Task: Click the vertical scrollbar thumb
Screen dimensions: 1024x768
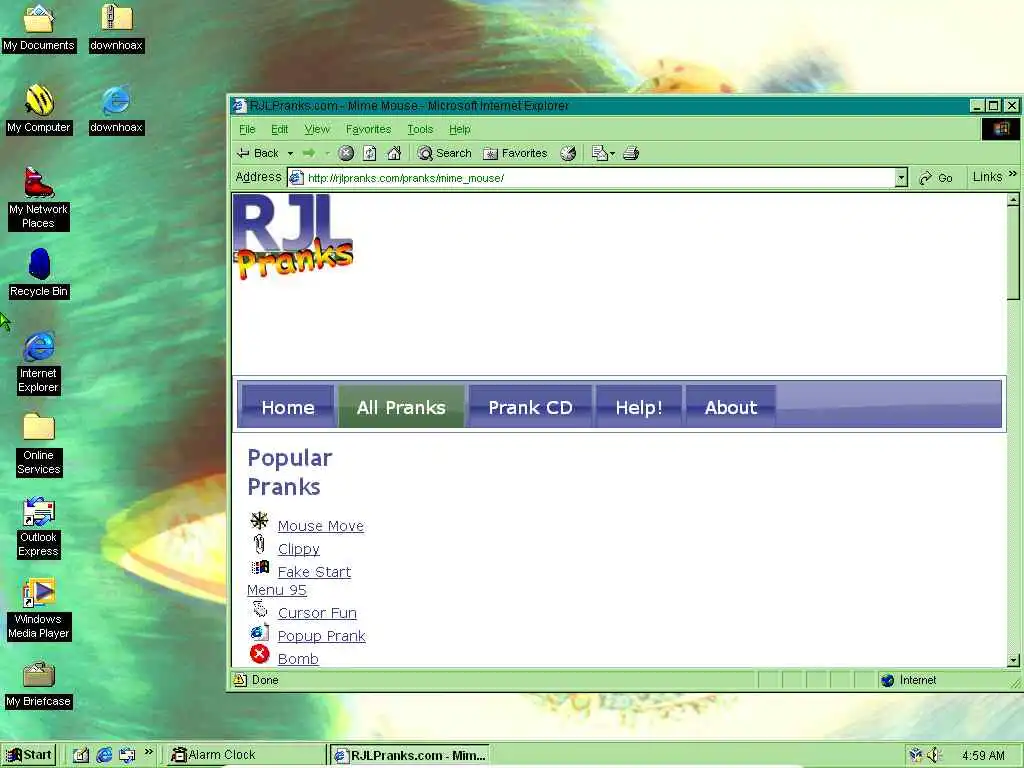Action: (x=1013, y=253)
